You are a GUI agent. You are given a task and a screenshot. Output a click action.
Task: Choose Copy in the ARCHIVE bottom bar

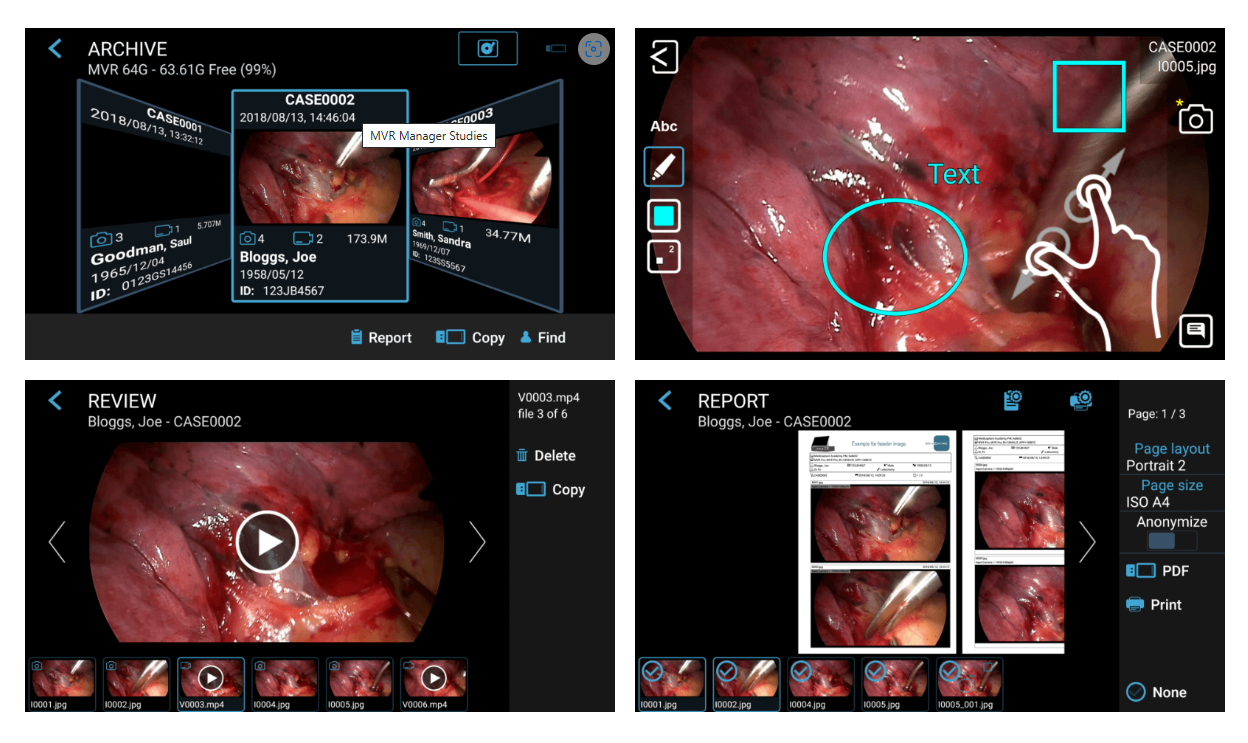click(470, 338)
